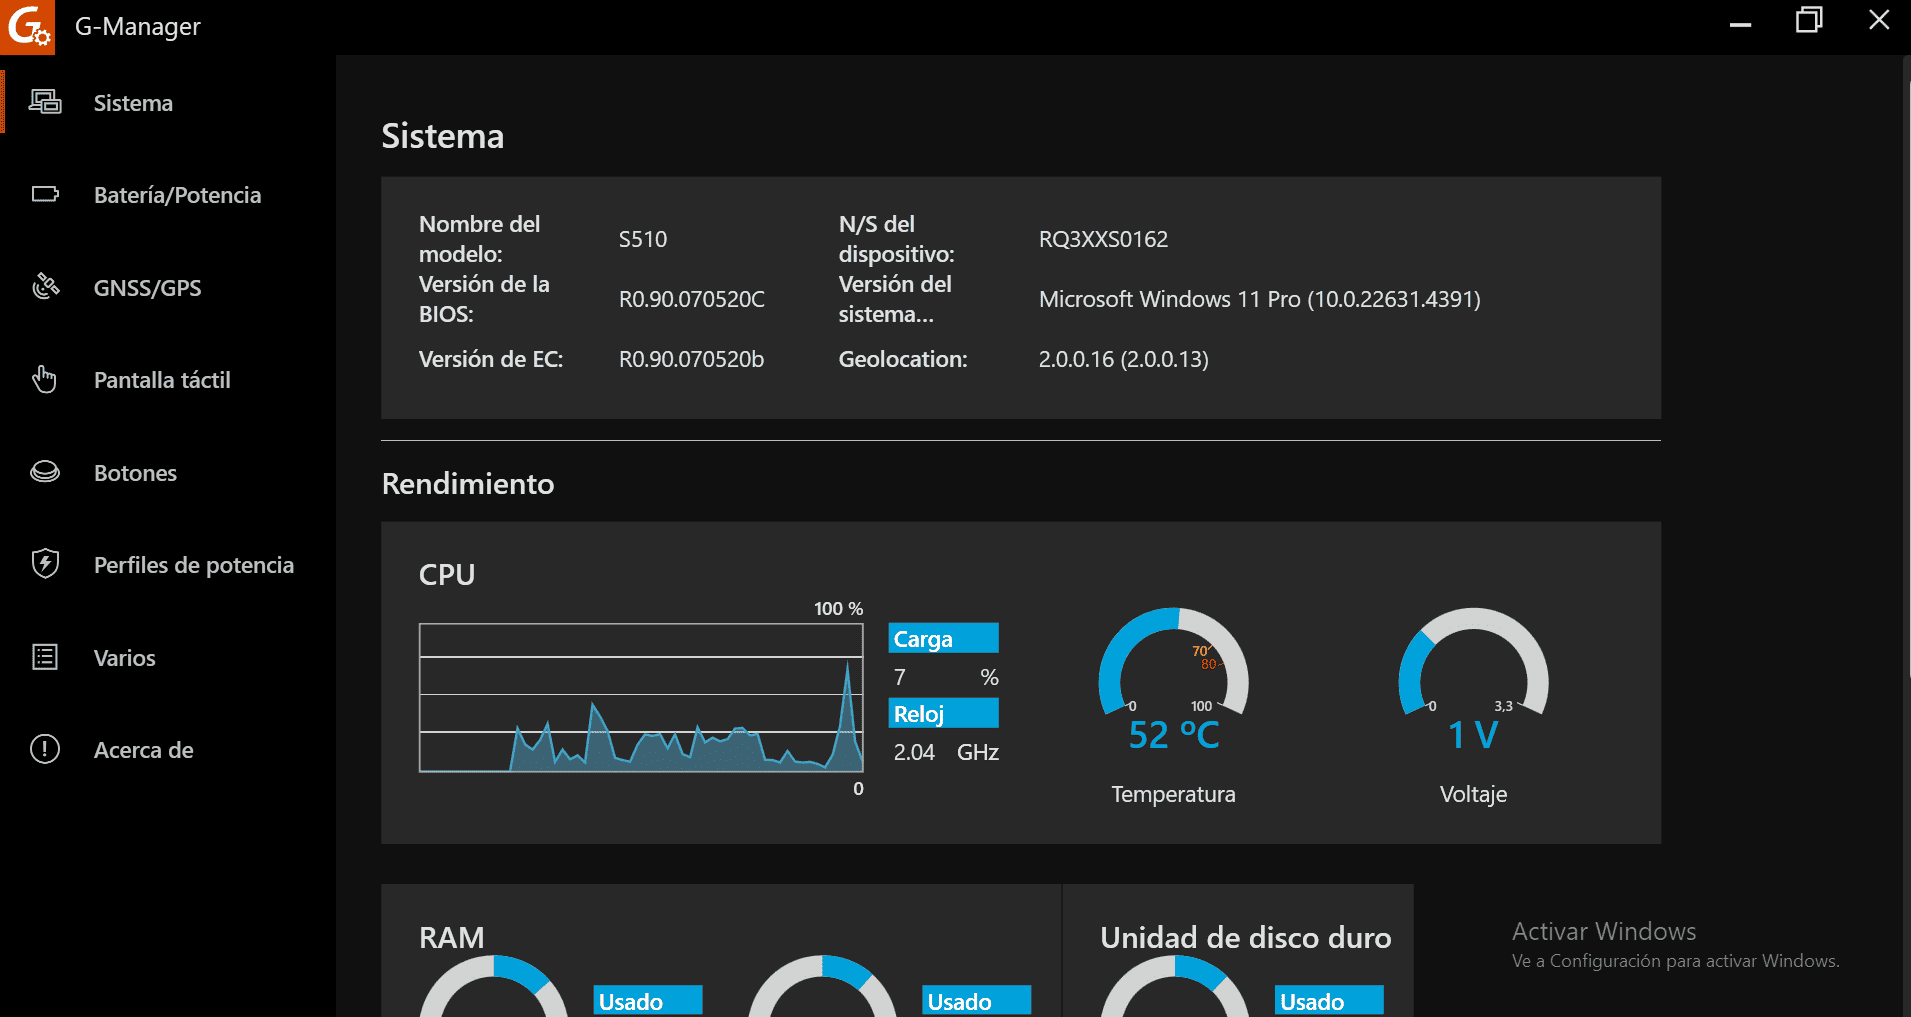This screenshot has height=1017, width=1911.
Task: Click the Usado label under hard disk
Action: tap(1329, 1001)
